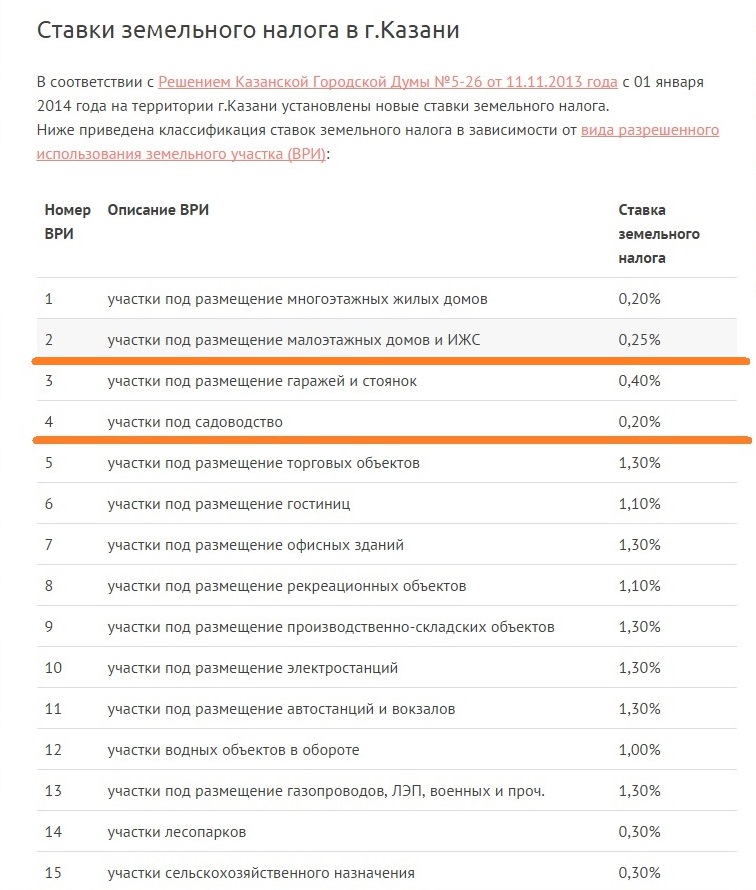
Task: Click the гостиниц row description
Action: tap(229, 504)
